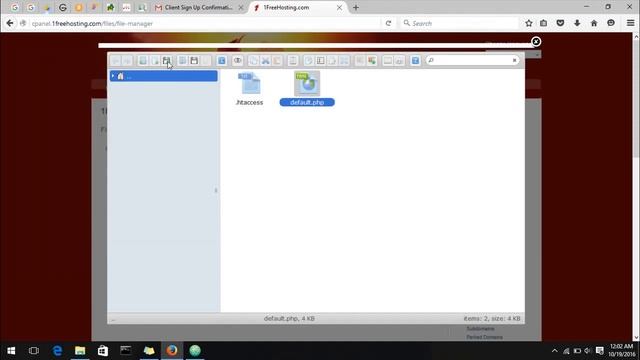Open Windows Start menu
Image resolution: width=640 pixels, height=360 pixels.
click(x=11, y=351)
